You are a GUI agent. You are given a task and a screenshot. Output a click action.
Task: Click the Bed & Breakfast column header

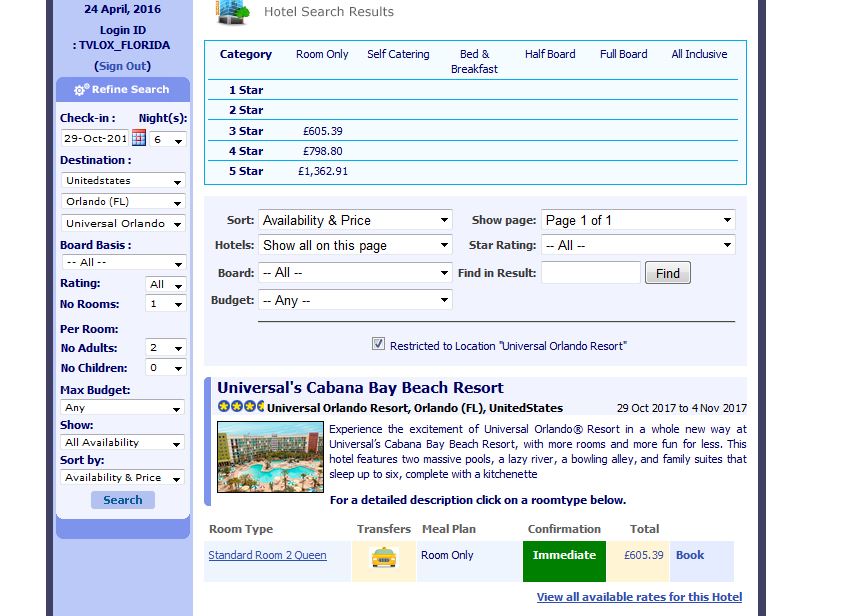(x=474, y=62)
